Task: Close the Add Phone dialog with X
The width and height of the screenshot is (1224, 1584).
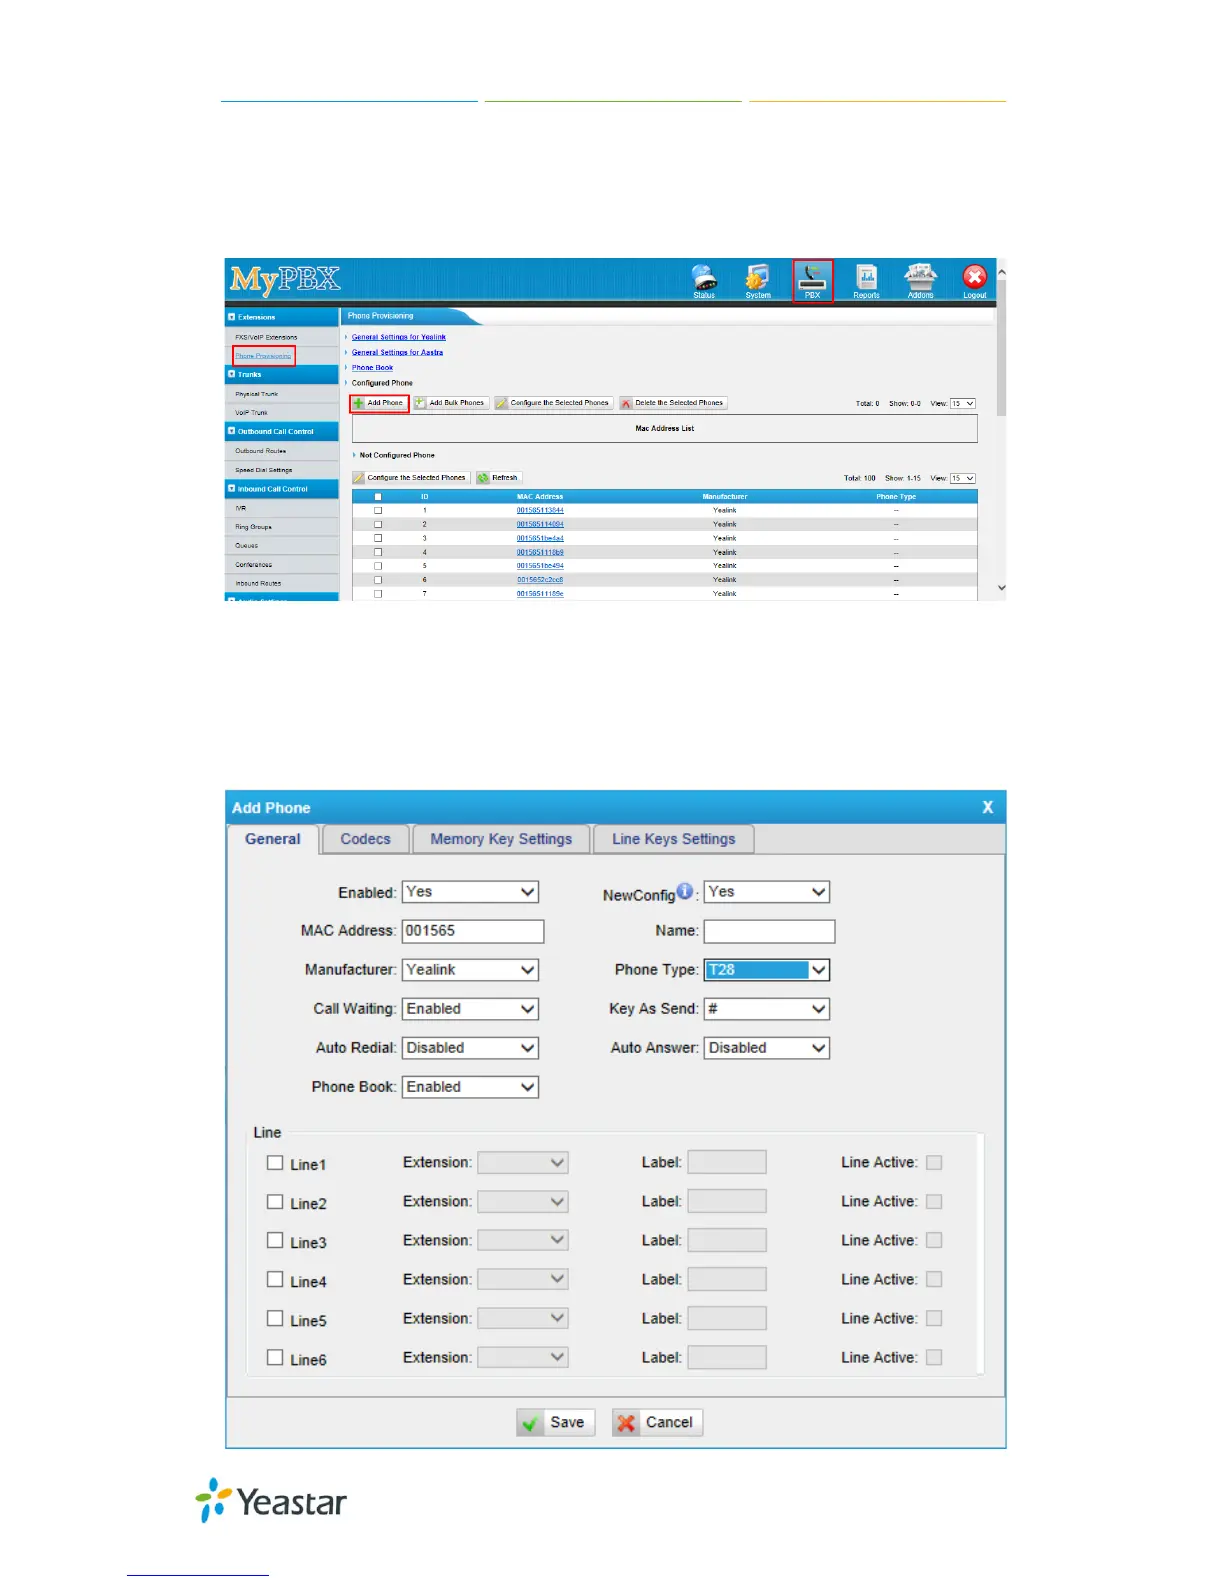Action: [988, 807]
